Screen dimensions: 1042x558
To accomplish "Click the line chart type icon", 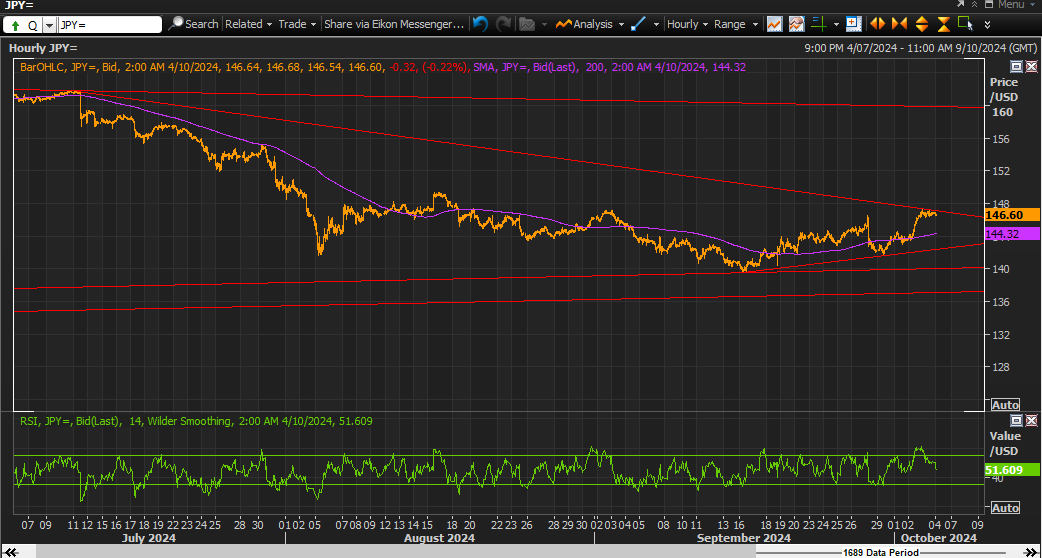I will click(x=774, y=24).
